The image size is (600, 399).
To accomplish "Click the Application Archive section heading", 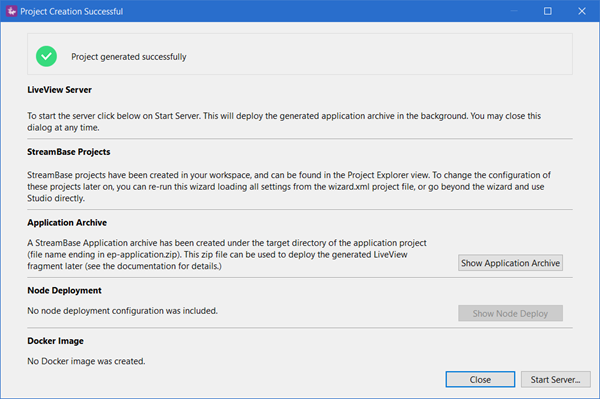I will 67,223.
